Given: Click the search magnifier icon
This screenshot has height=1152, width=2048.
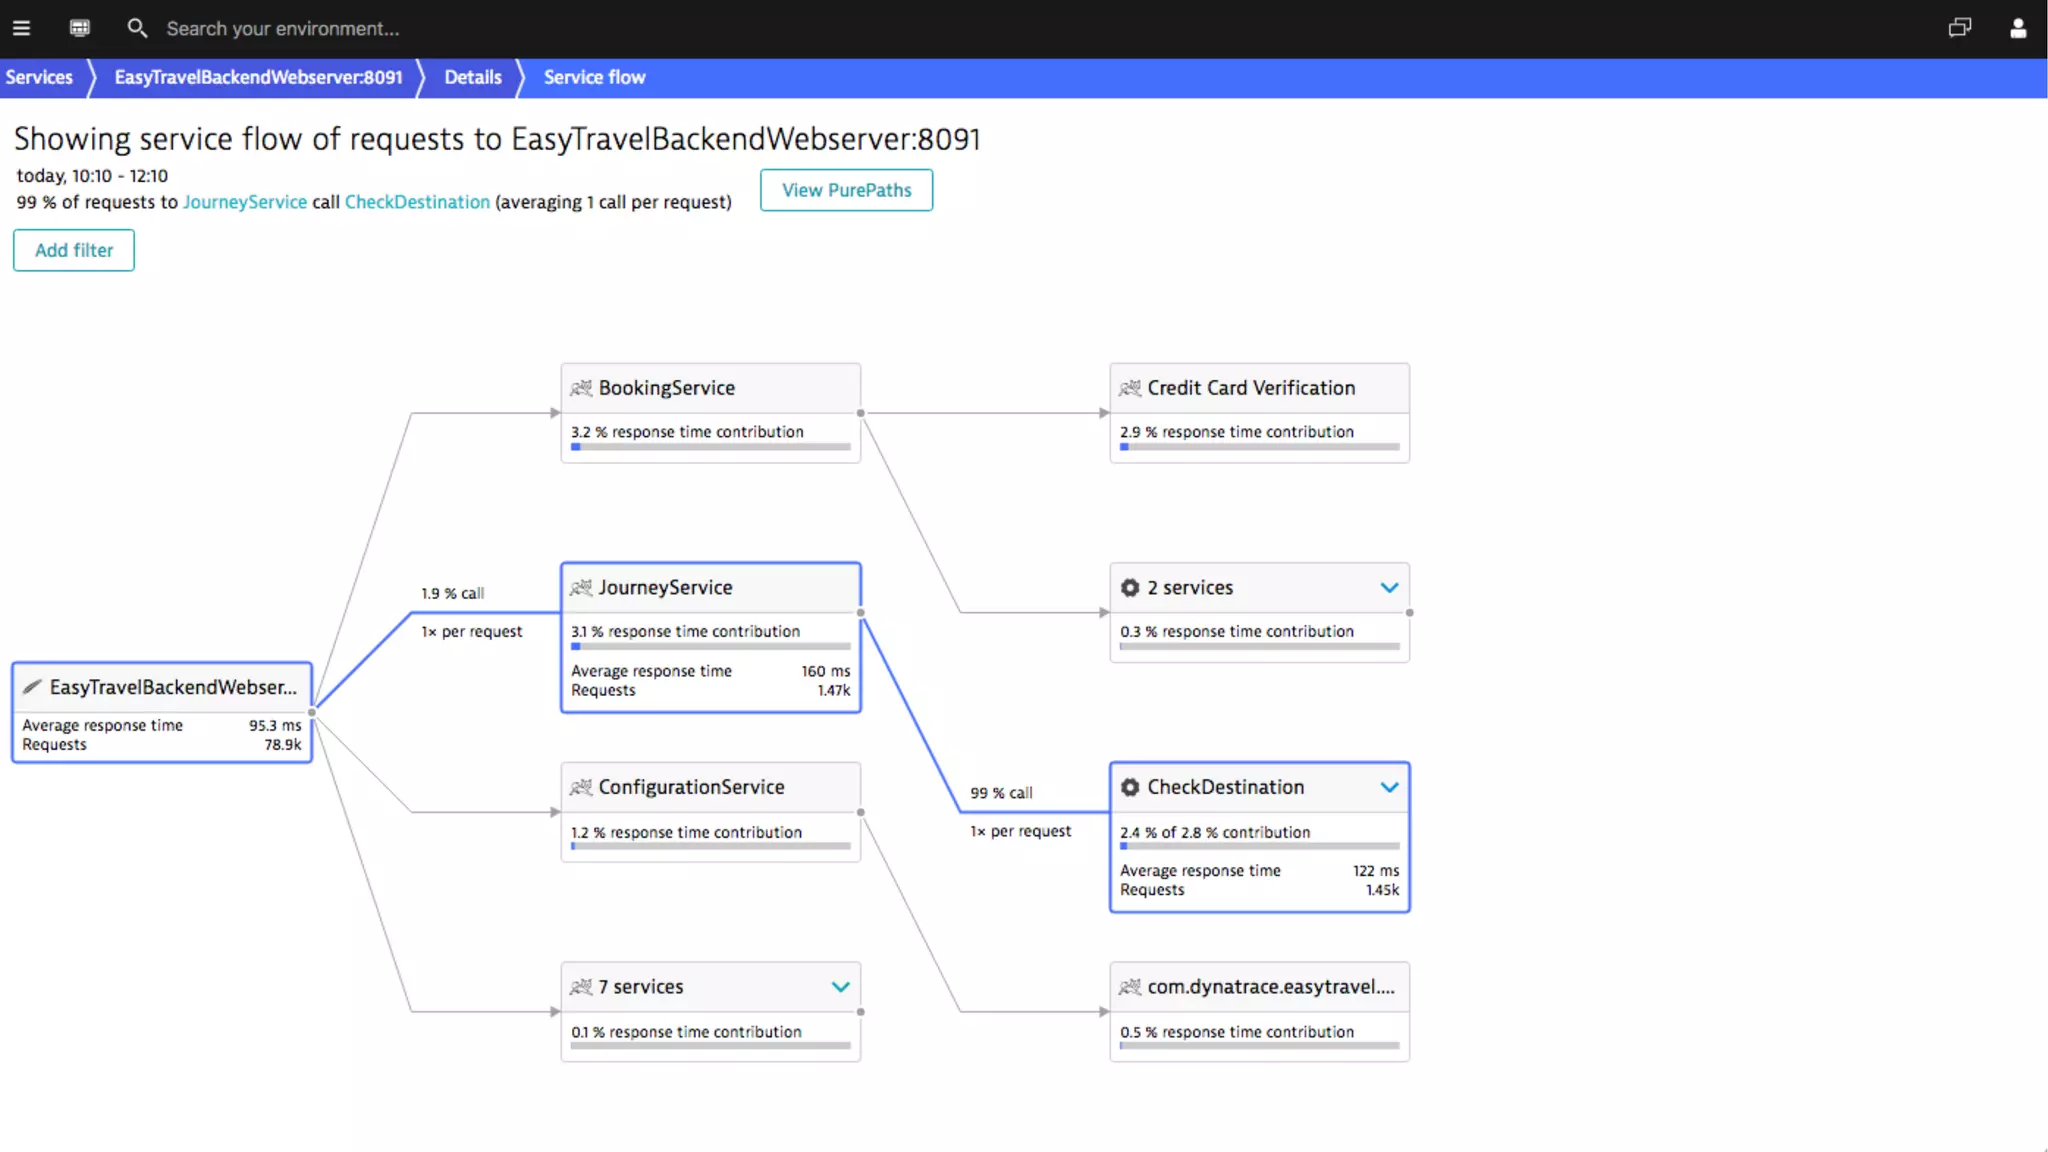Looking at the screenshot, I should [137, 28].
